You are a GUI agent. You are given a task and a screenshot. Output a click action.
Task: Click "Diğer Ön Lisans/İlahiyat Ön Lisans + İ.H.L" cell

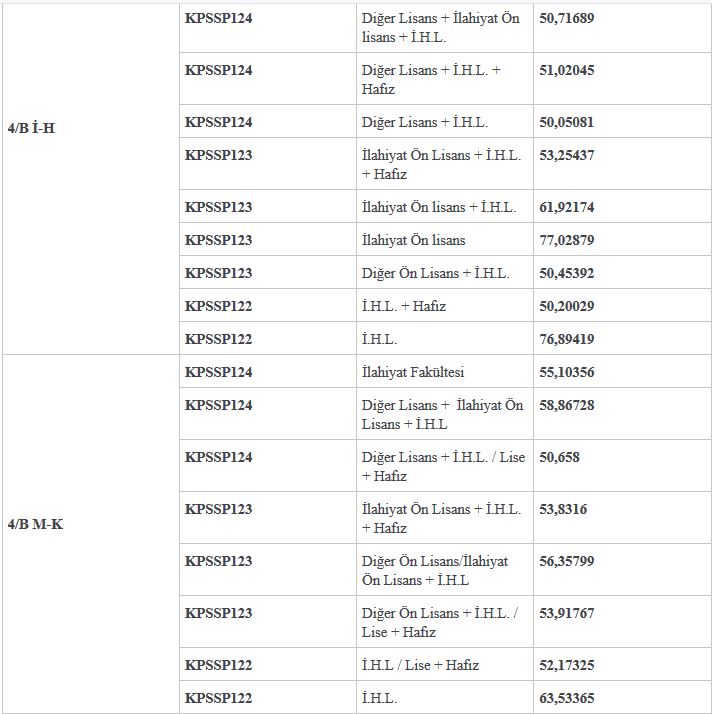tap(435, 570)
